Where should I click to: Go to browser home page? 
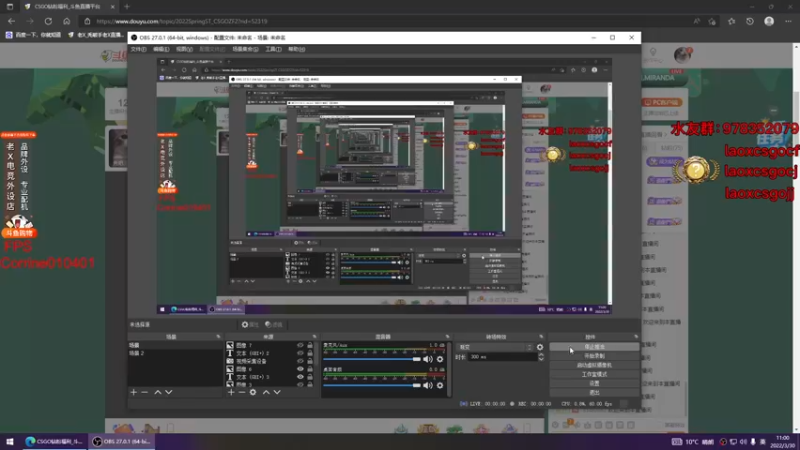[x=66, y=21]
